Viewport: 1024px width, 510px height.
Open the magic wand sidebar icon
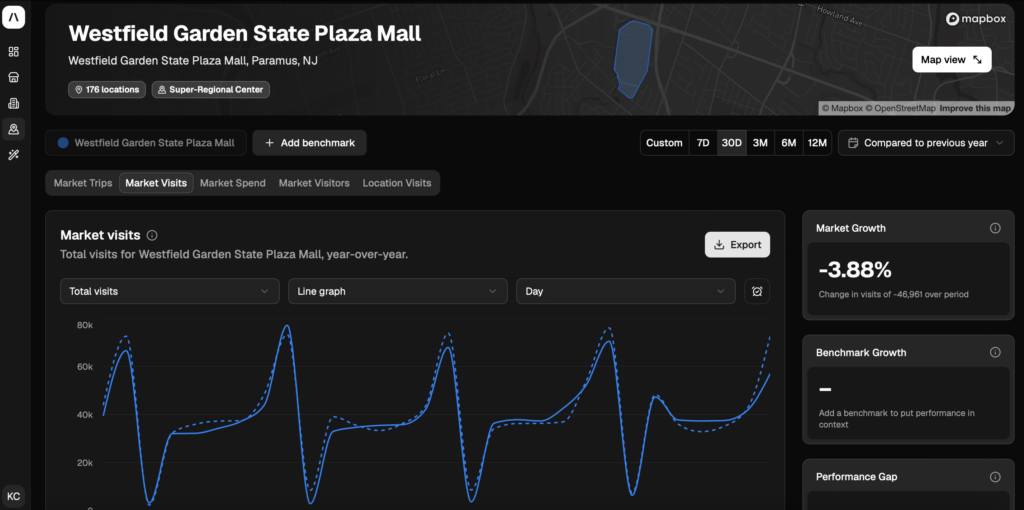pyautogui.click(x=13, y=155)
